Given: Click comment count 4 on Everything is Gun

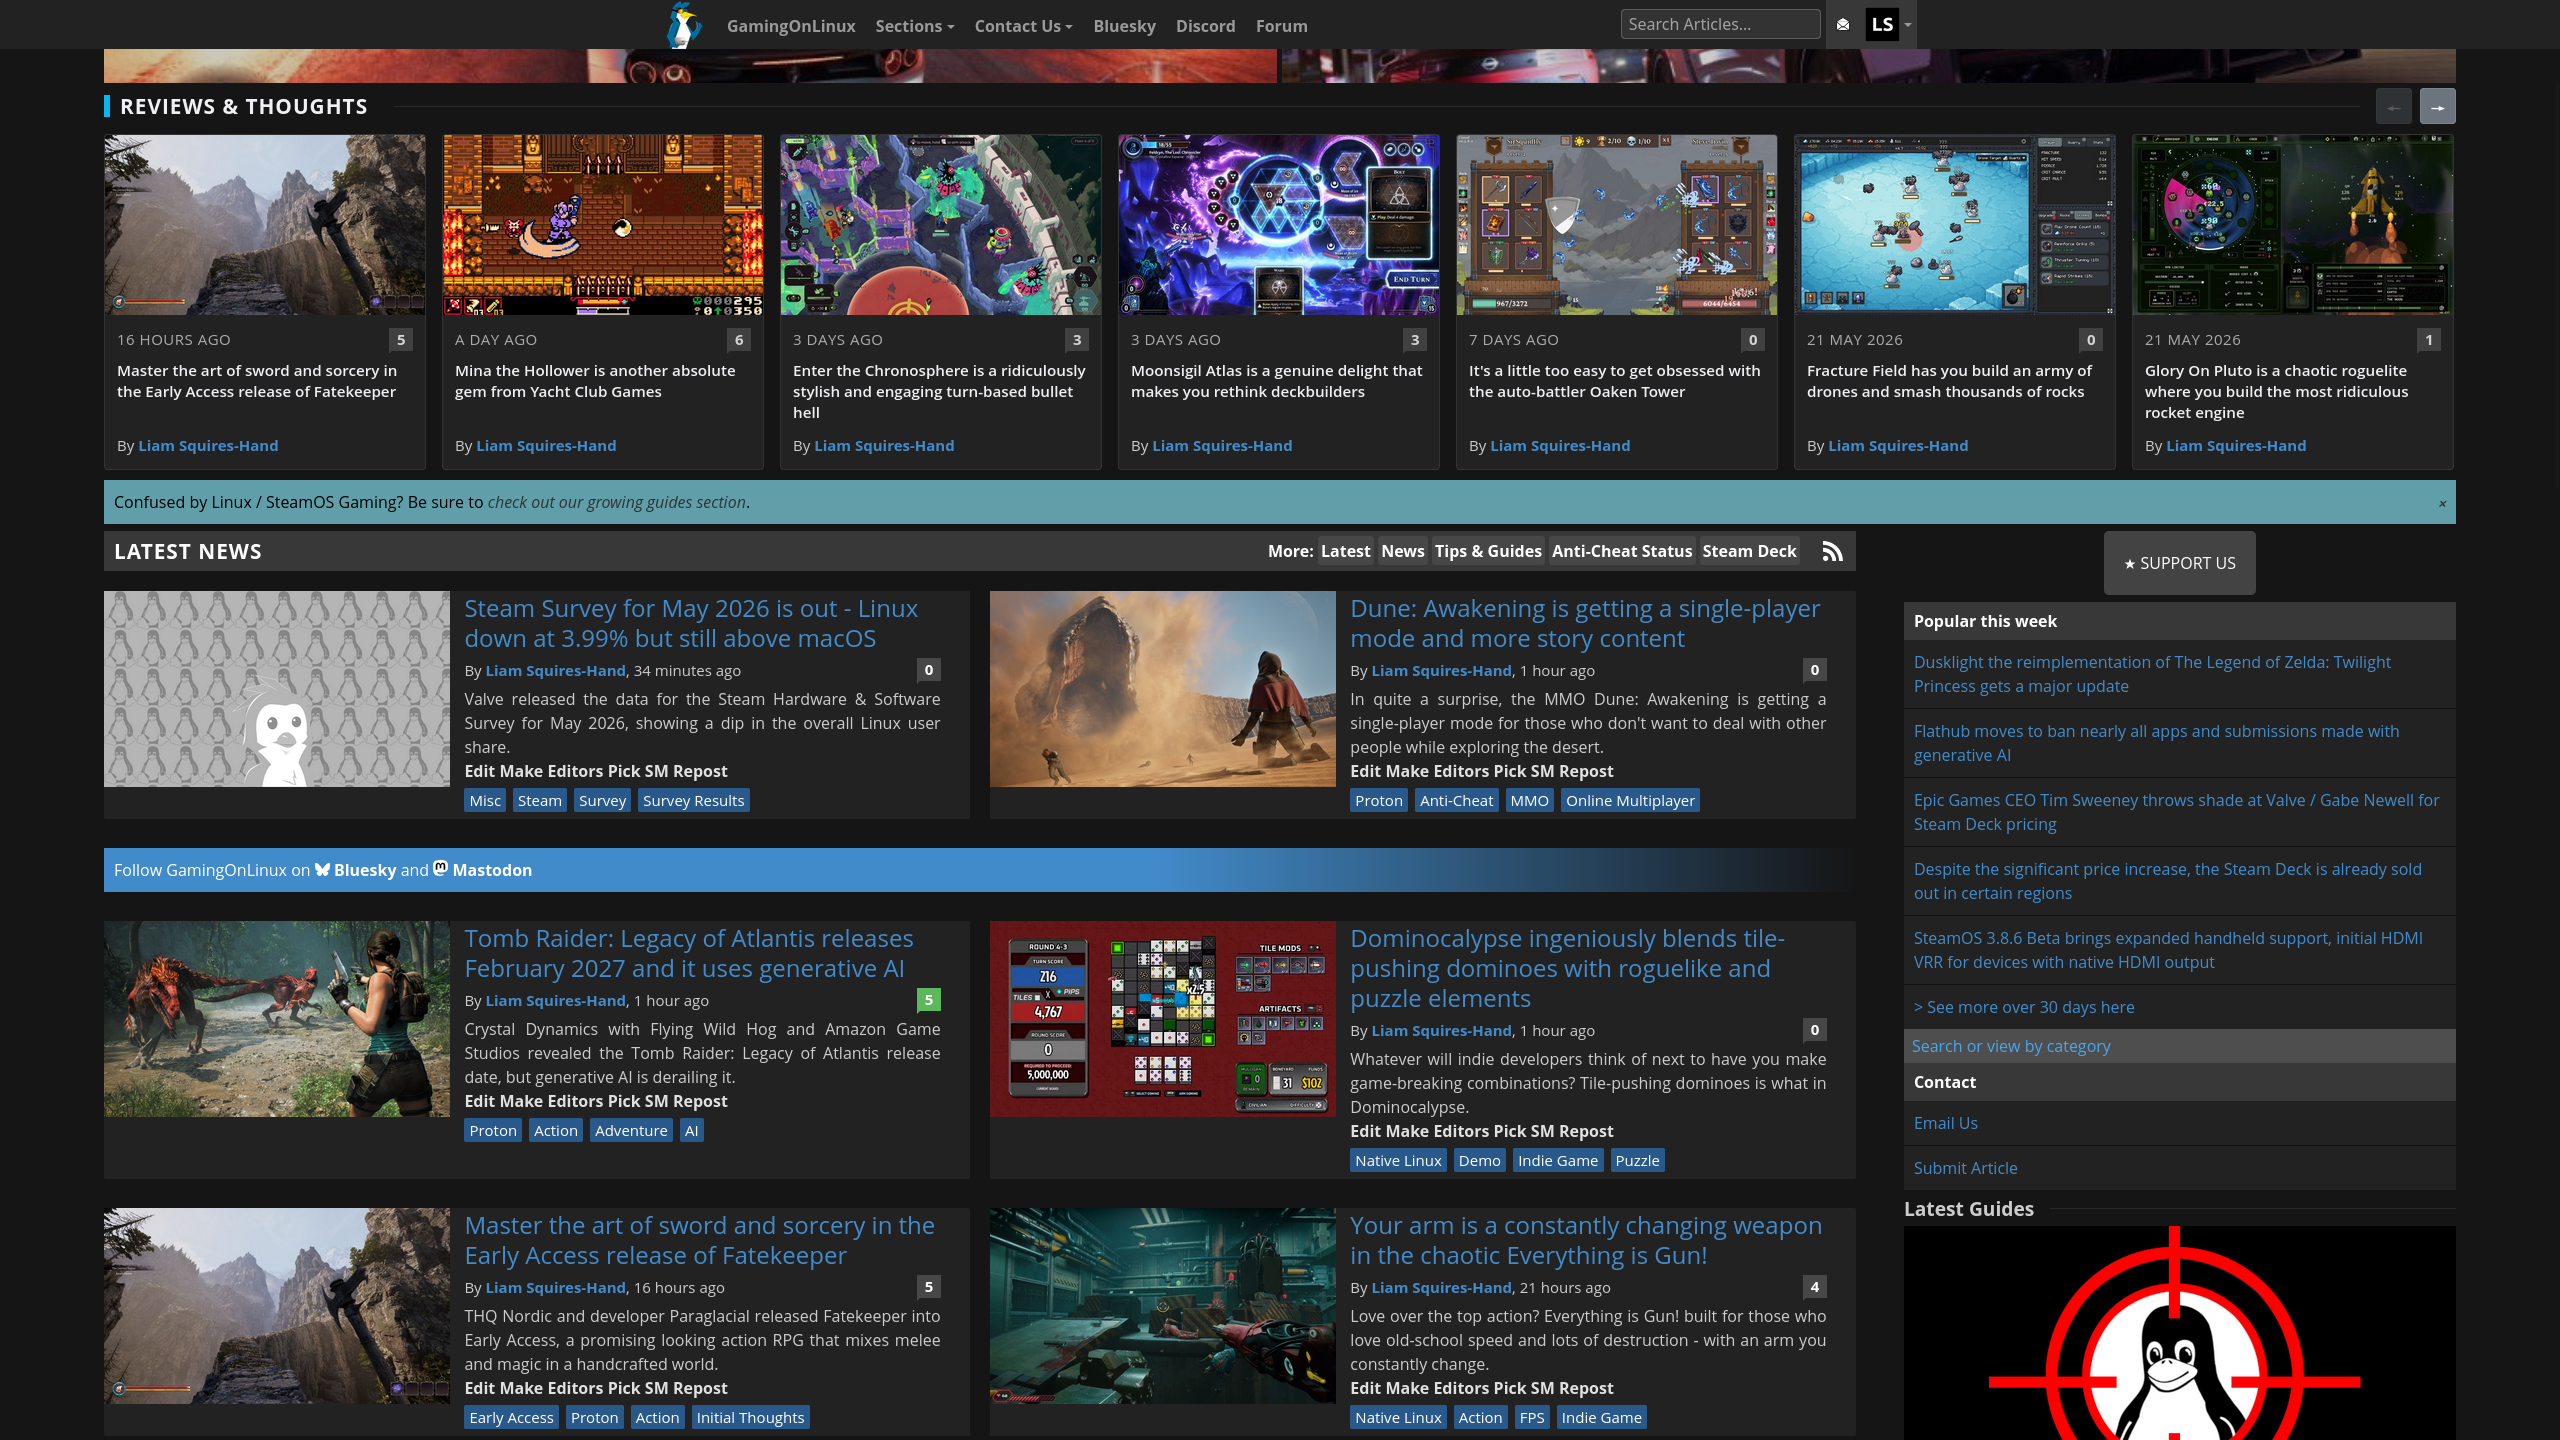Looking at the screenshot, I should click(x=1814, y=1287).
